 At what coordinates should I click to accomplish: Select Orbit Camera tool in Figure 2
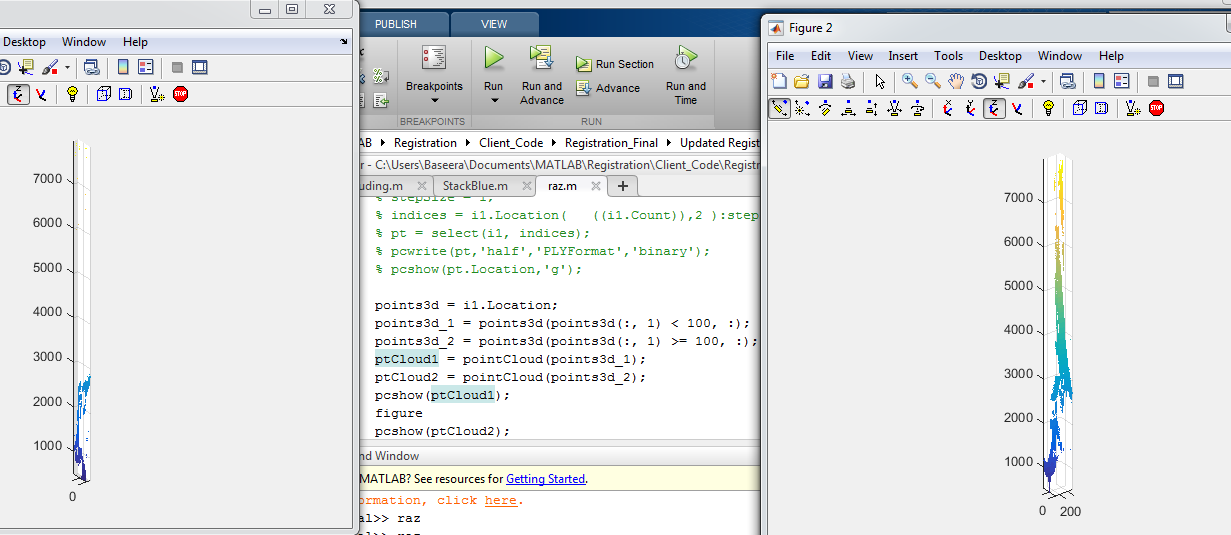pyautogui.click(x=779, y=108)
